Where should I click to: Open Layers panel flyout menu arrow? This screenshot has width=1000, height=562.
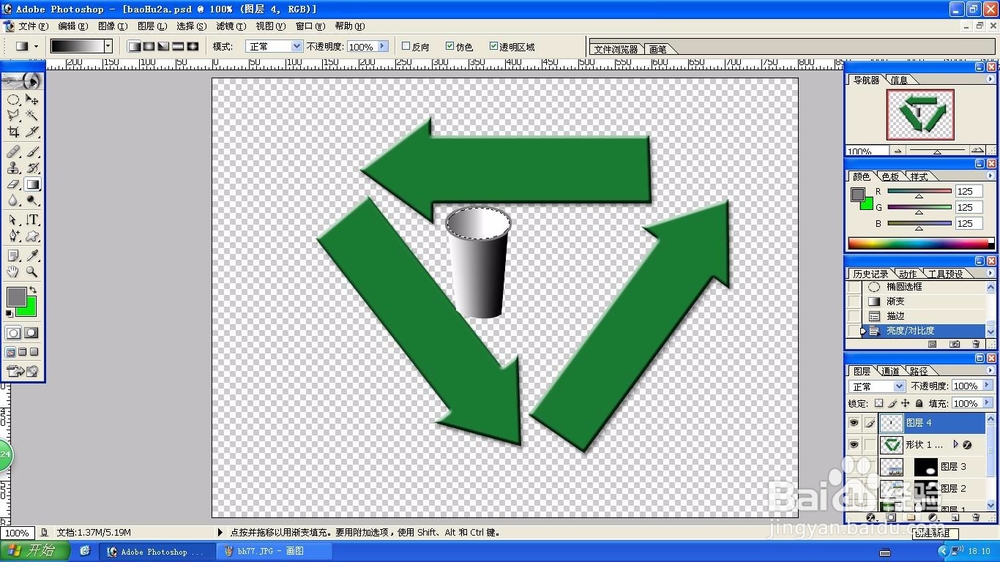coord(990,371)
